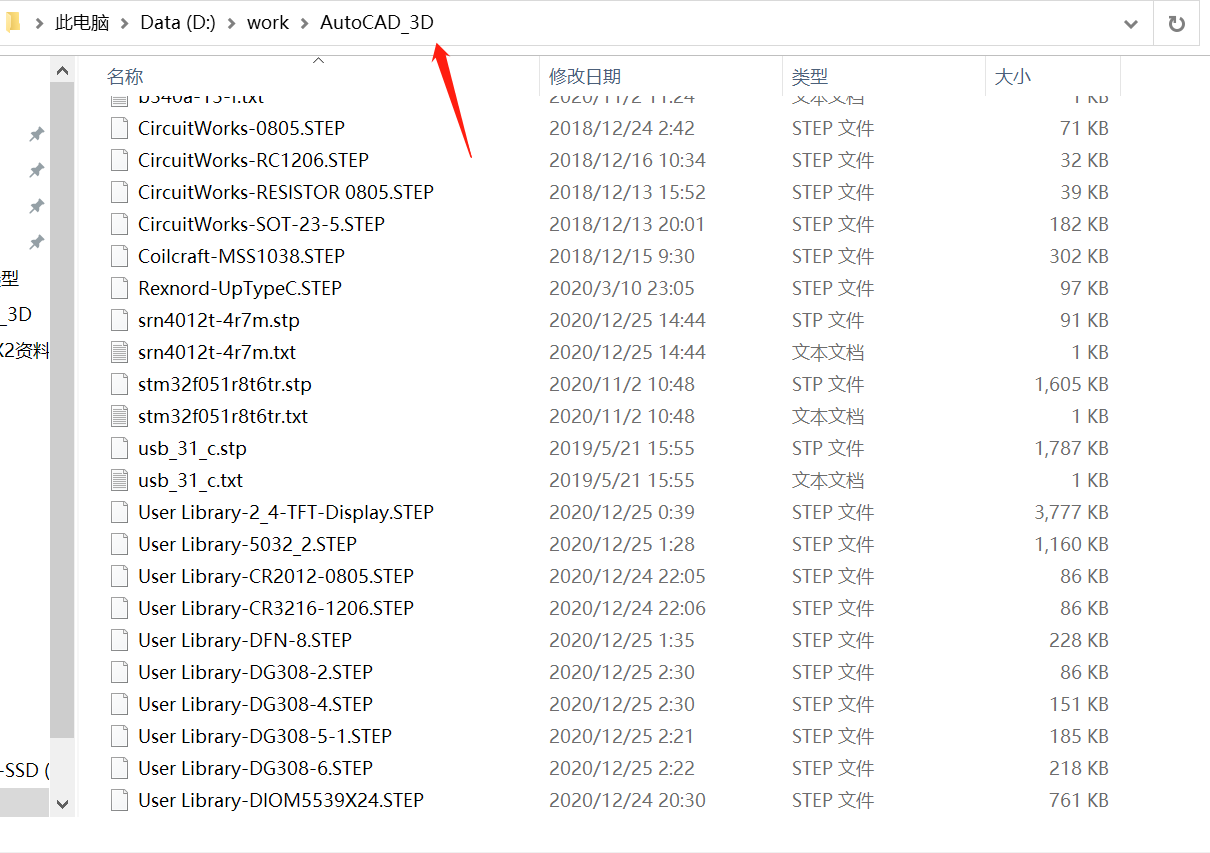Screen dimensions: 1210x853
Task: Click the Coilcraft-MSS1038.STEP file icon
Action: pos(120,256)
